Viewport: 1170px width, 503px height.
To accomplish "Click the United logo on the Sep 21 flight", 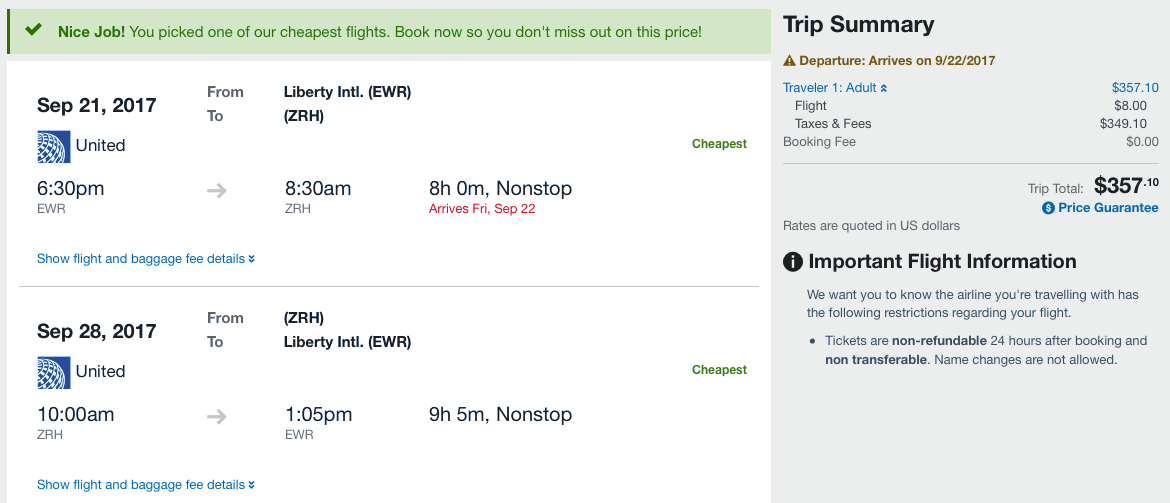I will click(x=53, y=146).
